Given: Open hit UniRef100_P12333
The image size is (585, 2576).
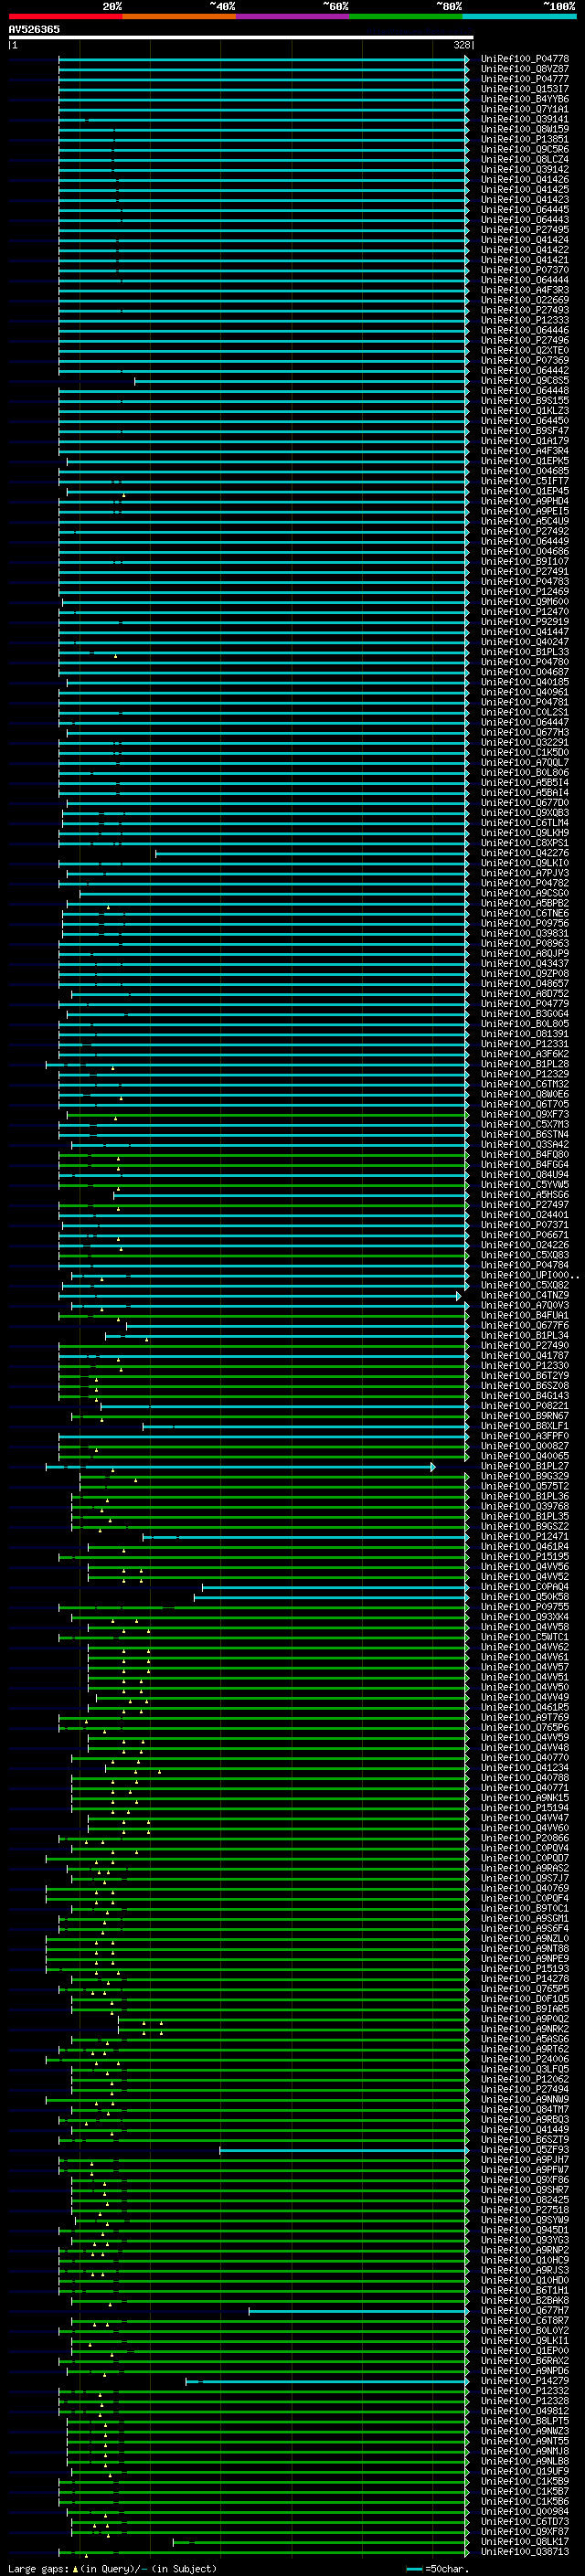Looking at the screenshot, I should (525, 320).
